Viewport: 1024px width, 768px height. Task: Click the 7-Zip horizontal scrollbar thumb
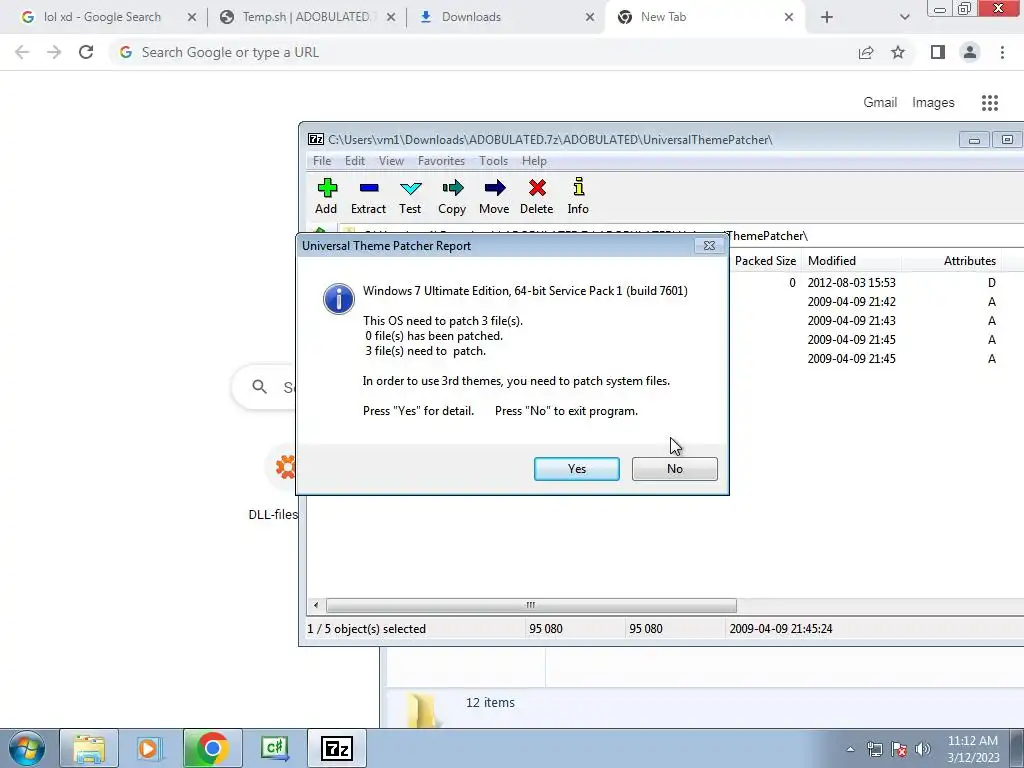point(531,605)
